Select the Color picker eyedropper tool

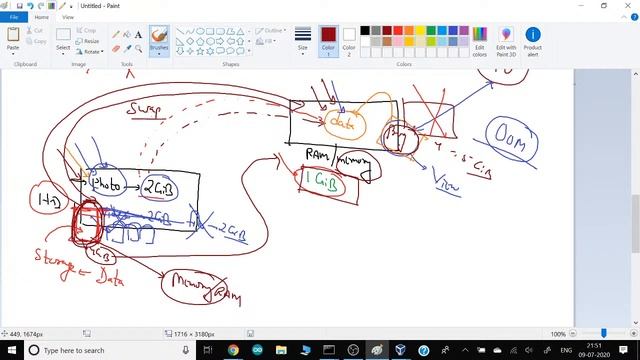(x=127, y=49)
